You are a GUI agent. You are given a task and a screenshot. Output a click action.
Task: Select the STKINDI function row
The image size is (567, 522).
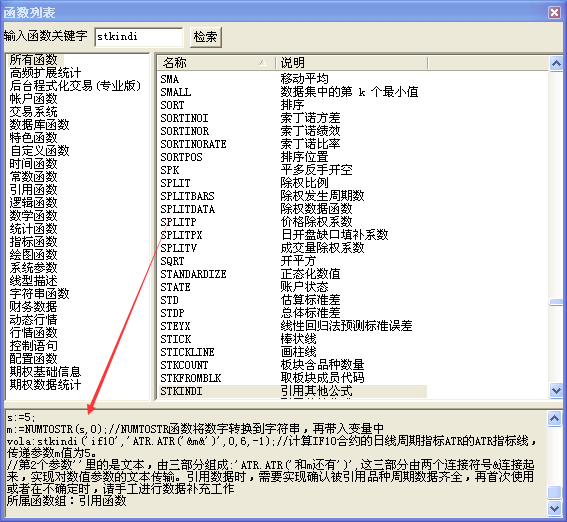pos(293,392)
